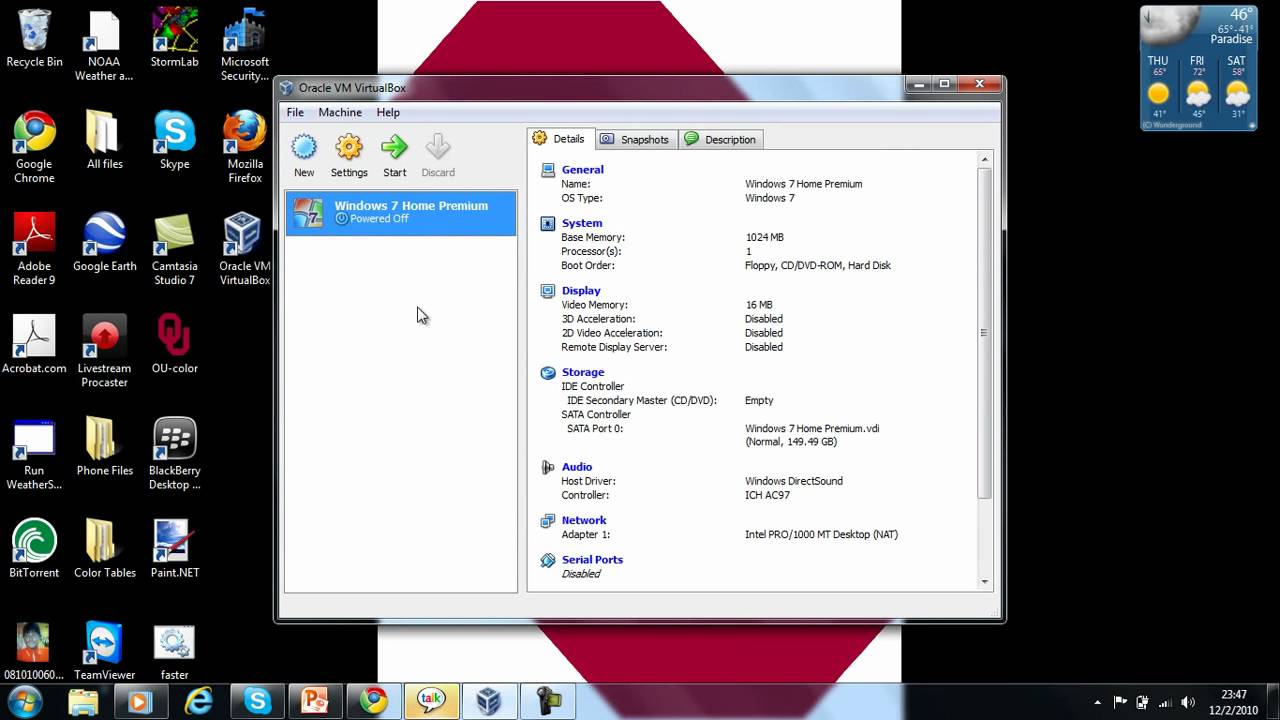Click the 'Windows 7 Home Premium.vdi' value
The height and width of the screenshot is (720, 1280).
pyautogui.click(x=812, y=429)
